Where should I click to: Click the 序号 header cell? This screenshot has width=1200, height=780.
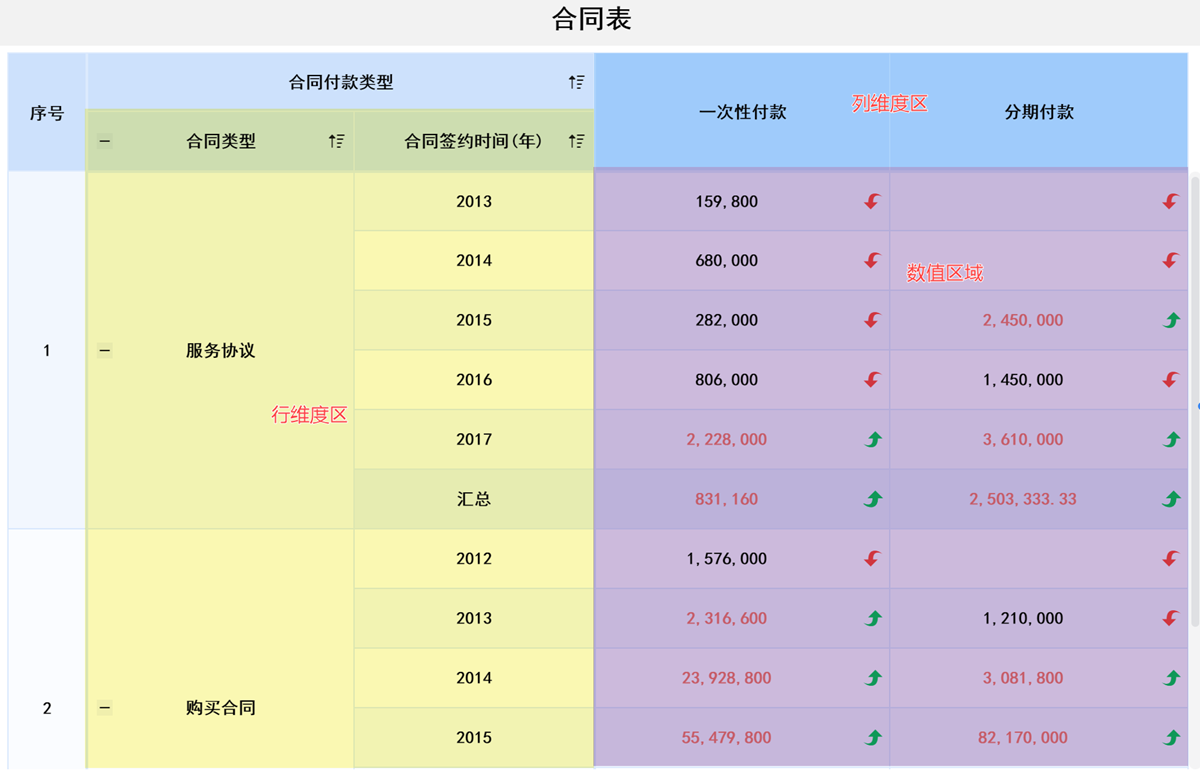click(x=47, y=112)
